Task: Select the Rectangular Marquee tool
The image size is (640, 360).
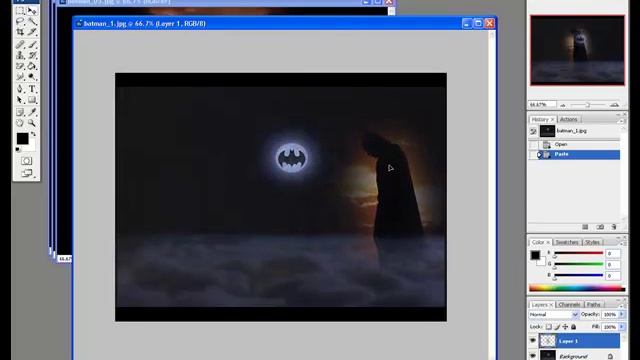Action: [20, 11]
